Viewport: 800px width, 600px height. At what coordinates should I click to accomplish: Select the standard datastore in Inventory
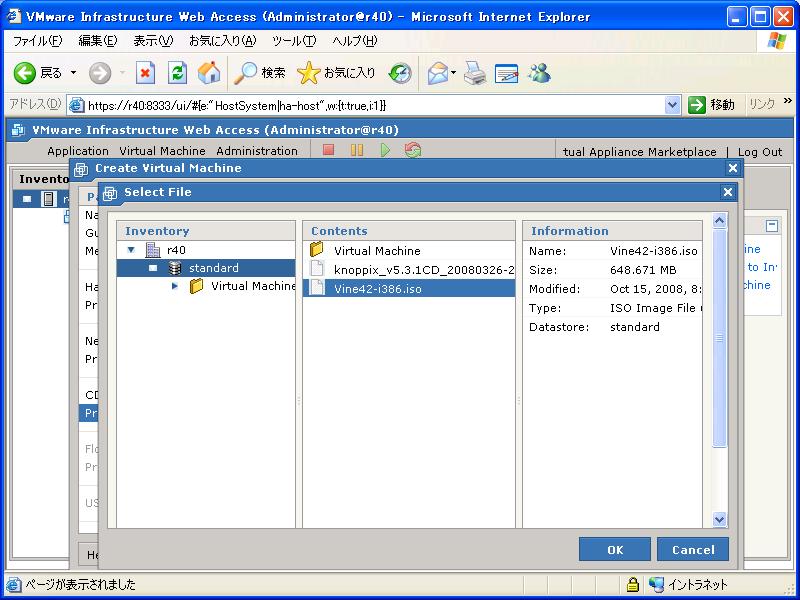click(x=206, y=268)
